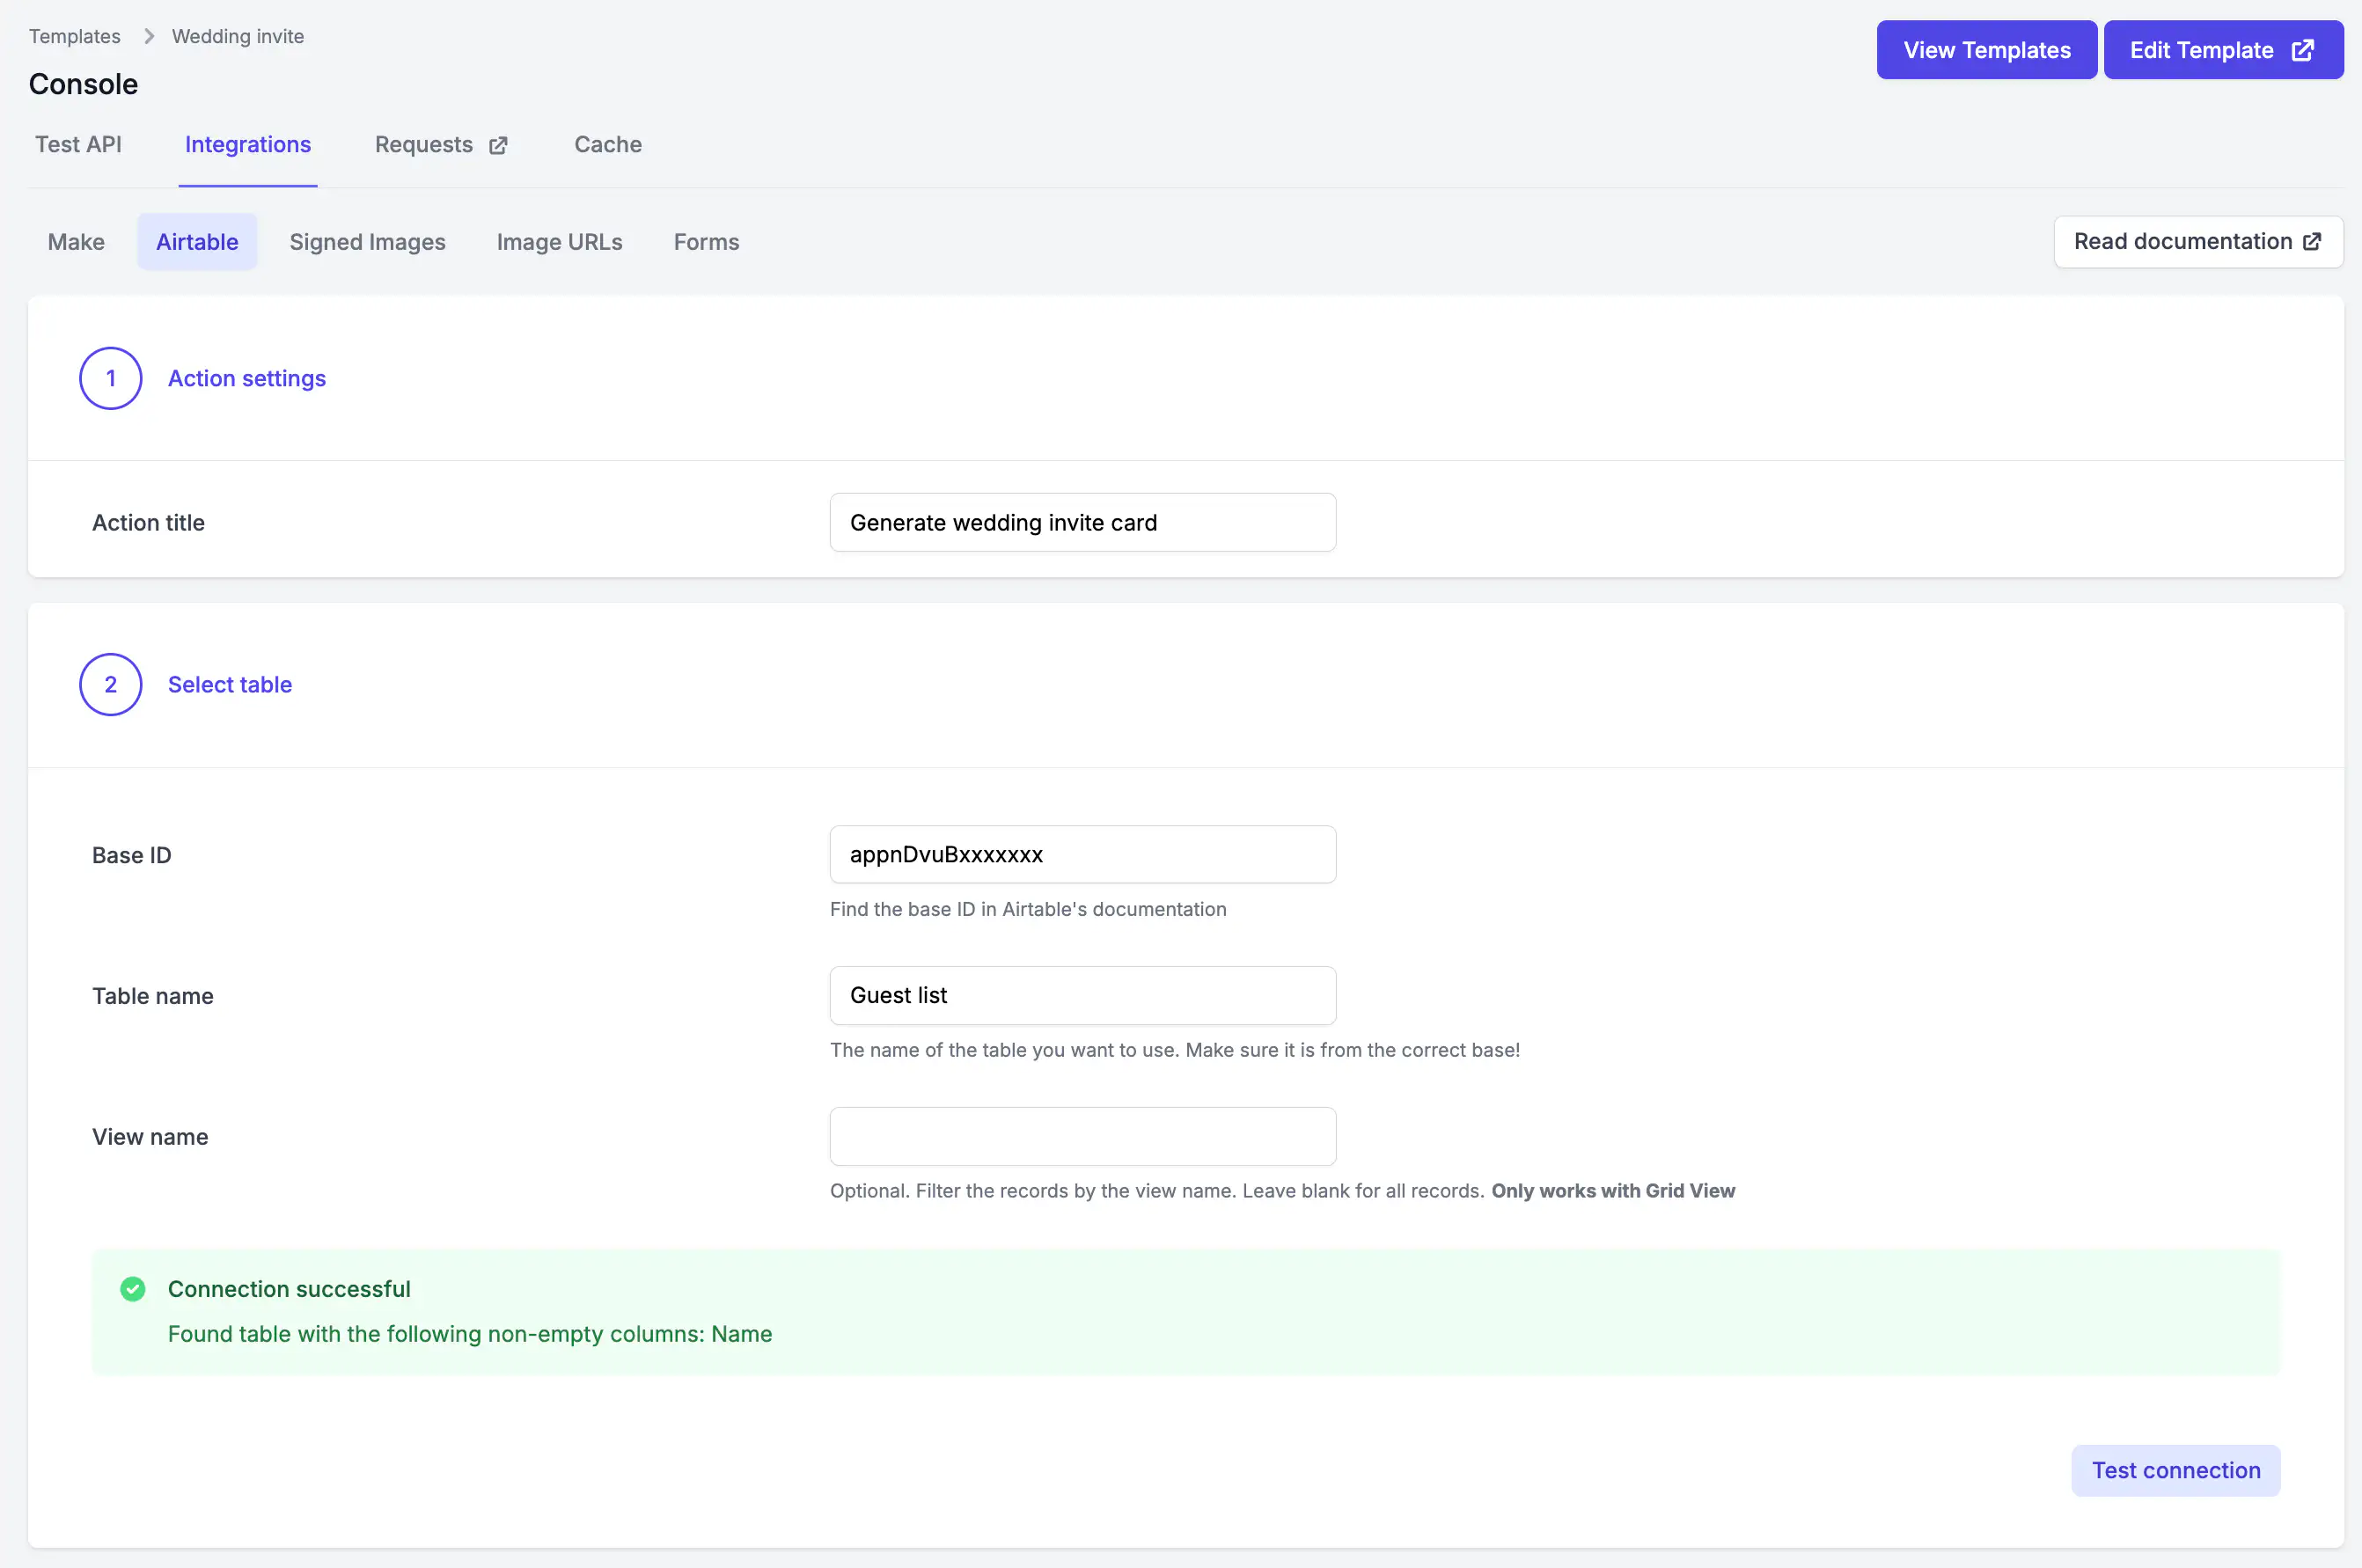Viewport: 2362px width, 1568px height.
Task: Select the Make integration tab
Action: pyautogui.click(x=76, y=242)
